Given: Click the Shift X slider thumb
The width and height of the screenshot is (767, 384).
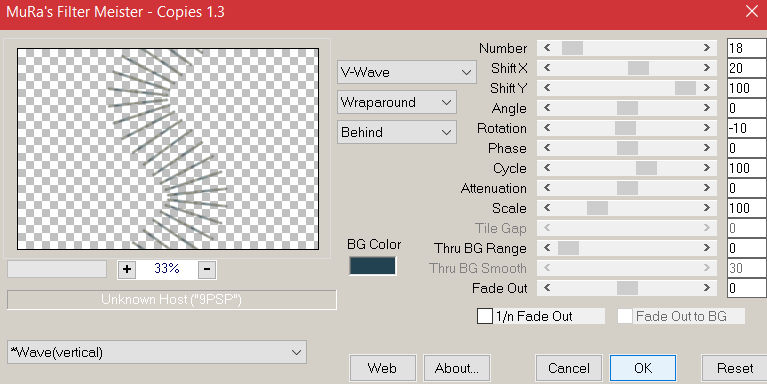Looking at the screenshot, I should 638,68.
